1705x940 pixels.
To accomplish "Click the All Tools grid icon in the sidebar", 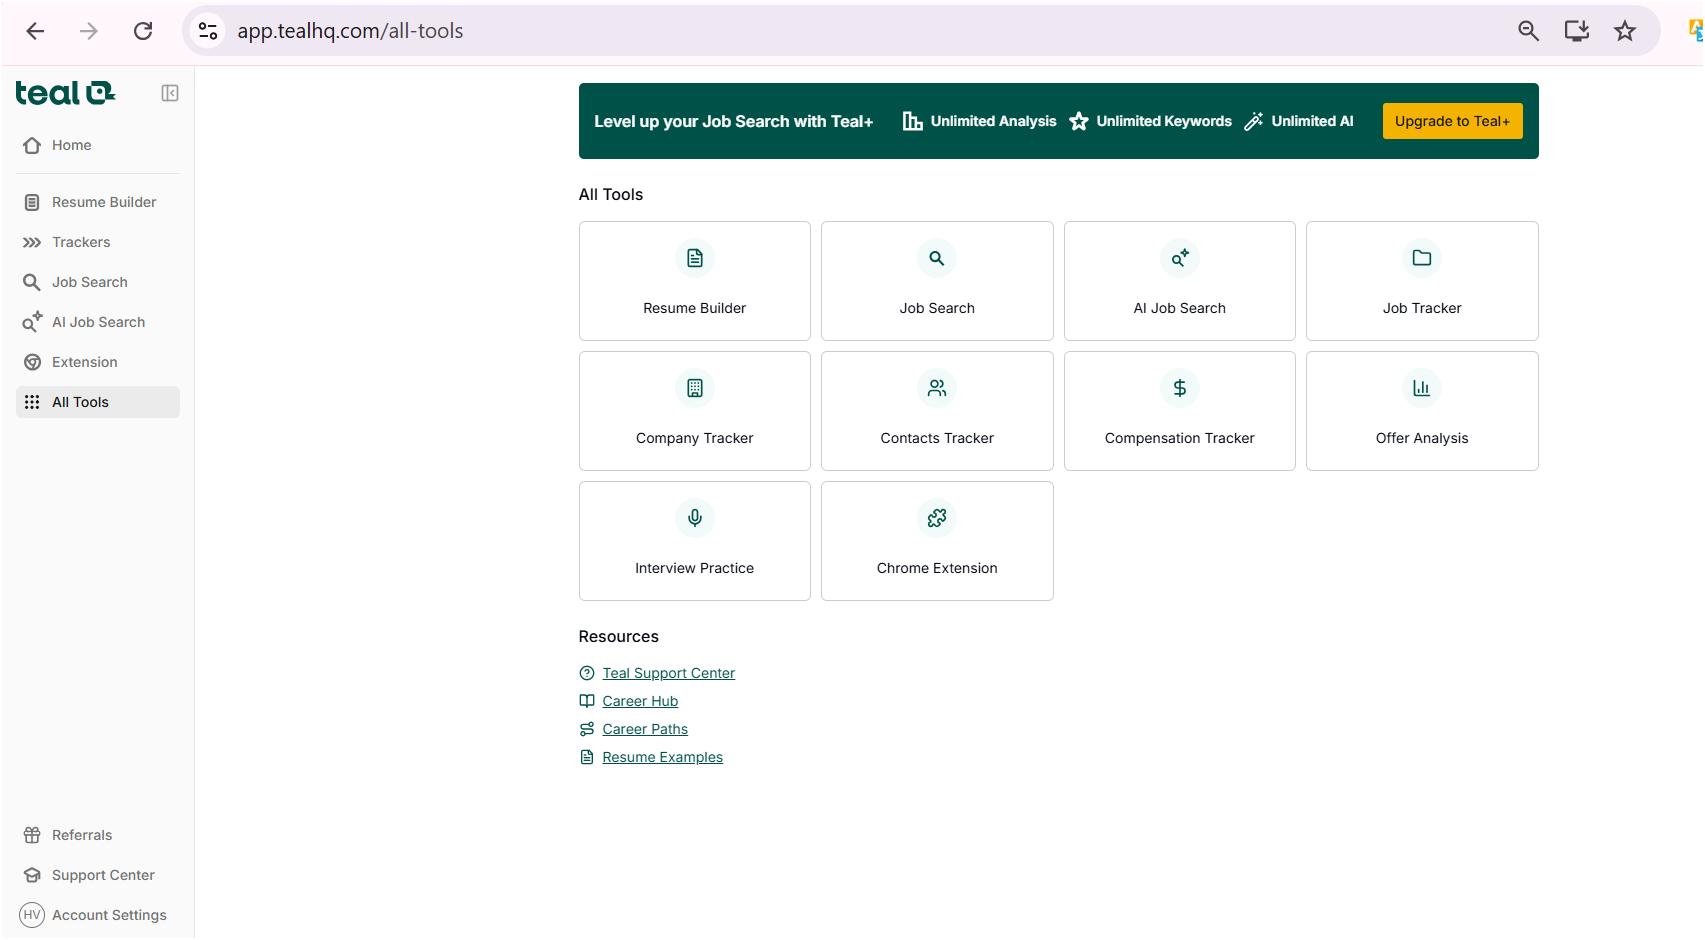I will [32, 402].
